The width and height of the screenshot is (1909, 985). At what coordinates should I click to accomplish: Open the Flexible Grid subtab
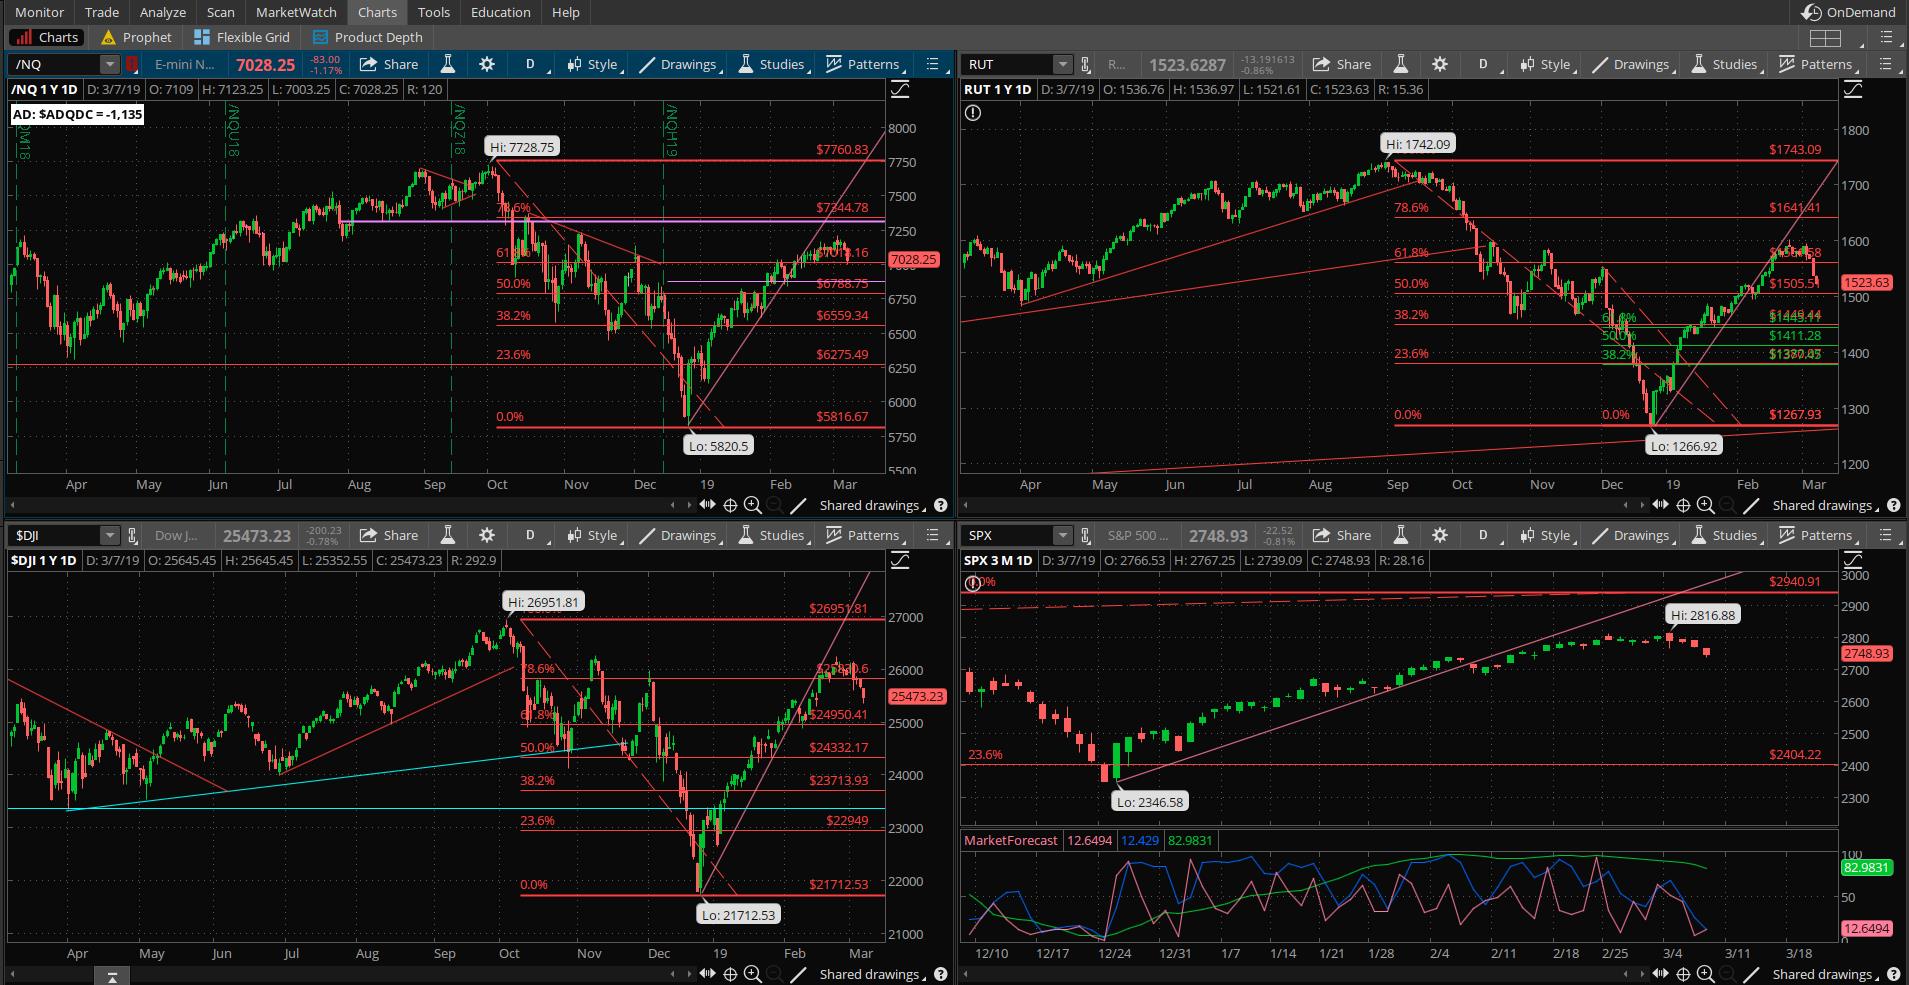tap(242, 37)
